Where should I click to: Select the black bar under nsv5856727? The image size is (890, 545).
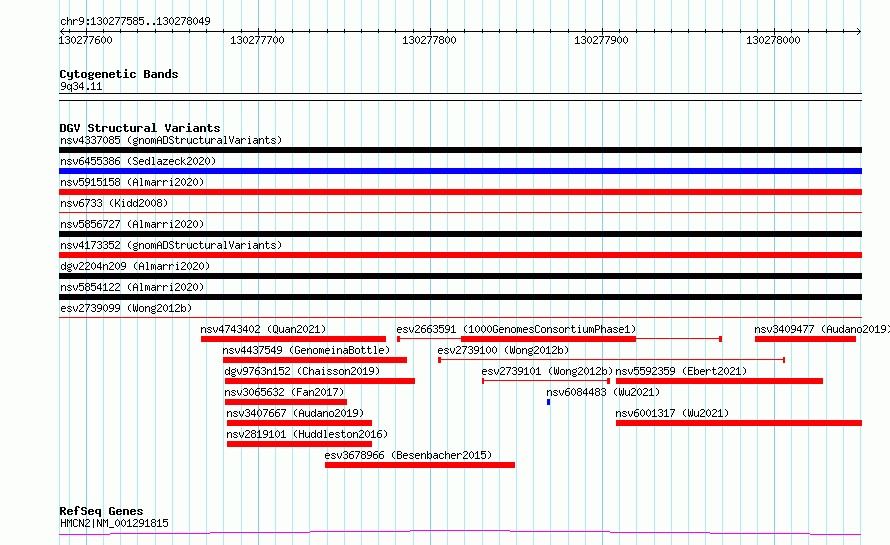[460, 234]
